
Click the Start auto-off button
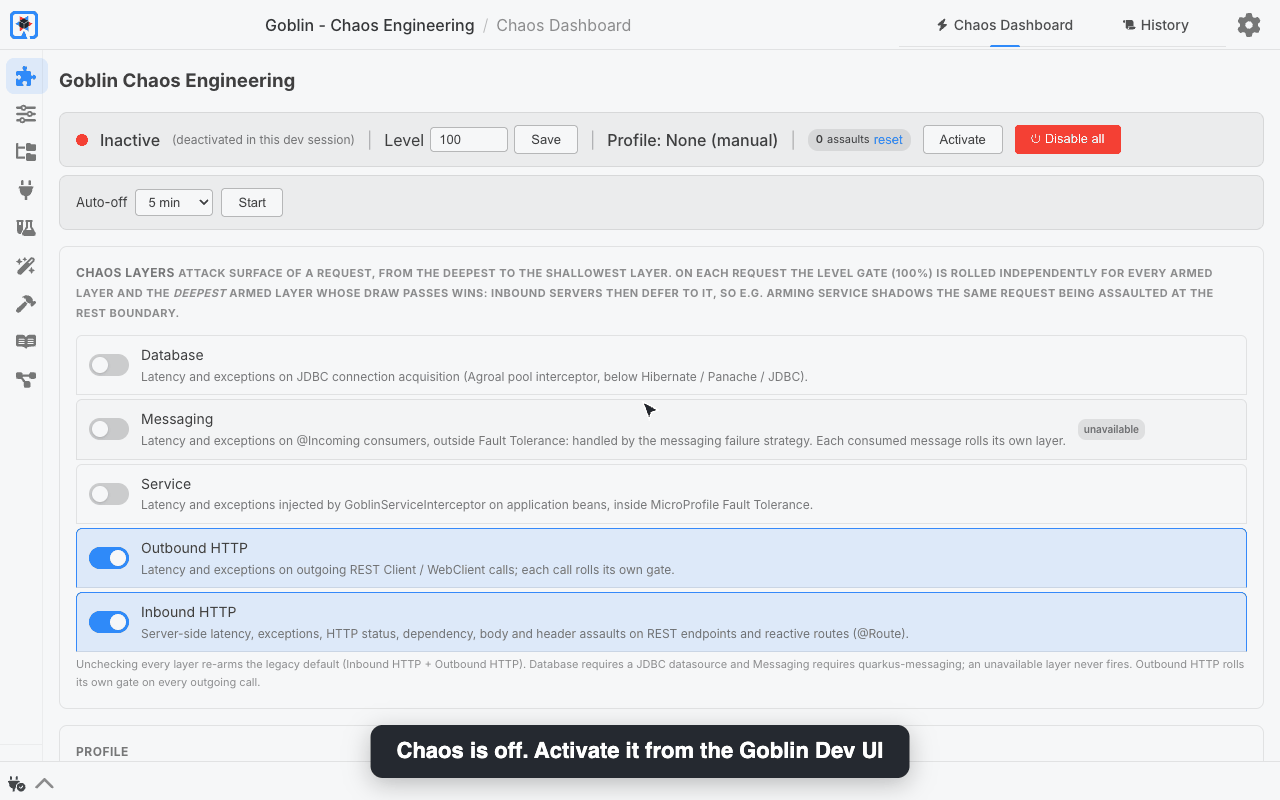point(252,202)
